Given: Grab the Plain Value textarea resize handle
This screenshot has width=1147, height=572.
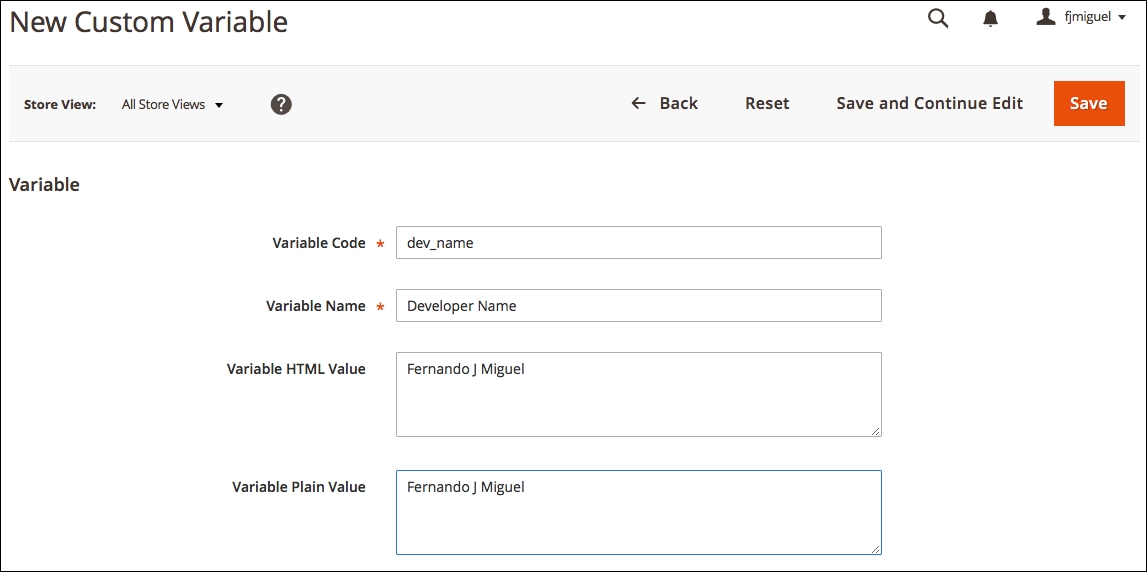Looking at the screenshot, I should pos(876,549).
